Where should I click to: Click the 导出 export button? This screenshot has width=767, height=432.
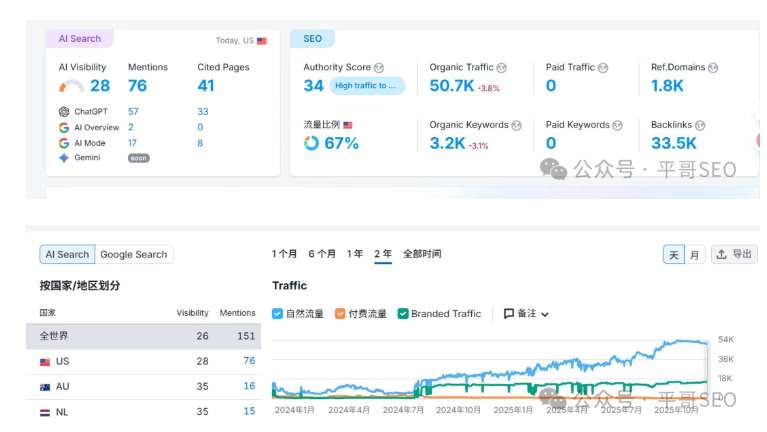(x=734, y=255)
